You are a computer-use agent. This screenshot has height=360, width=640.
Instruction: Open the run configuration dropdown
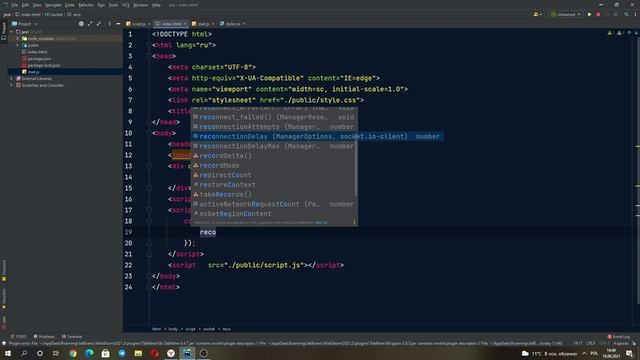[566, 14]
